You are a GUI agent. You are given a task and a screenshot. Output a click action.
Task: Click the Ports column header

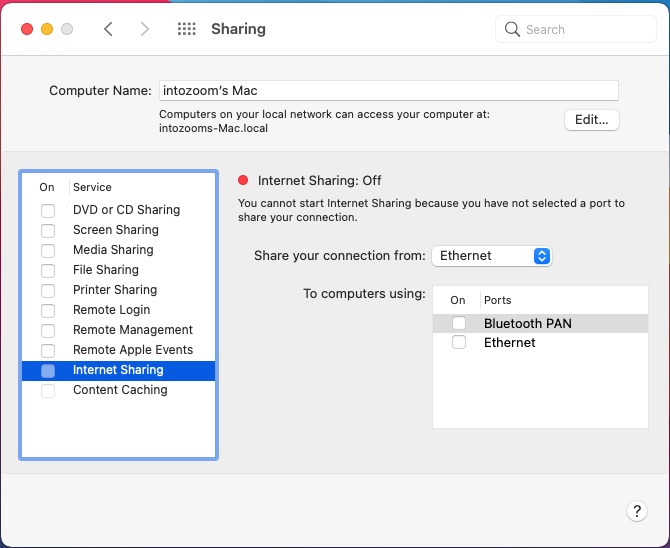tap(497, 300)
